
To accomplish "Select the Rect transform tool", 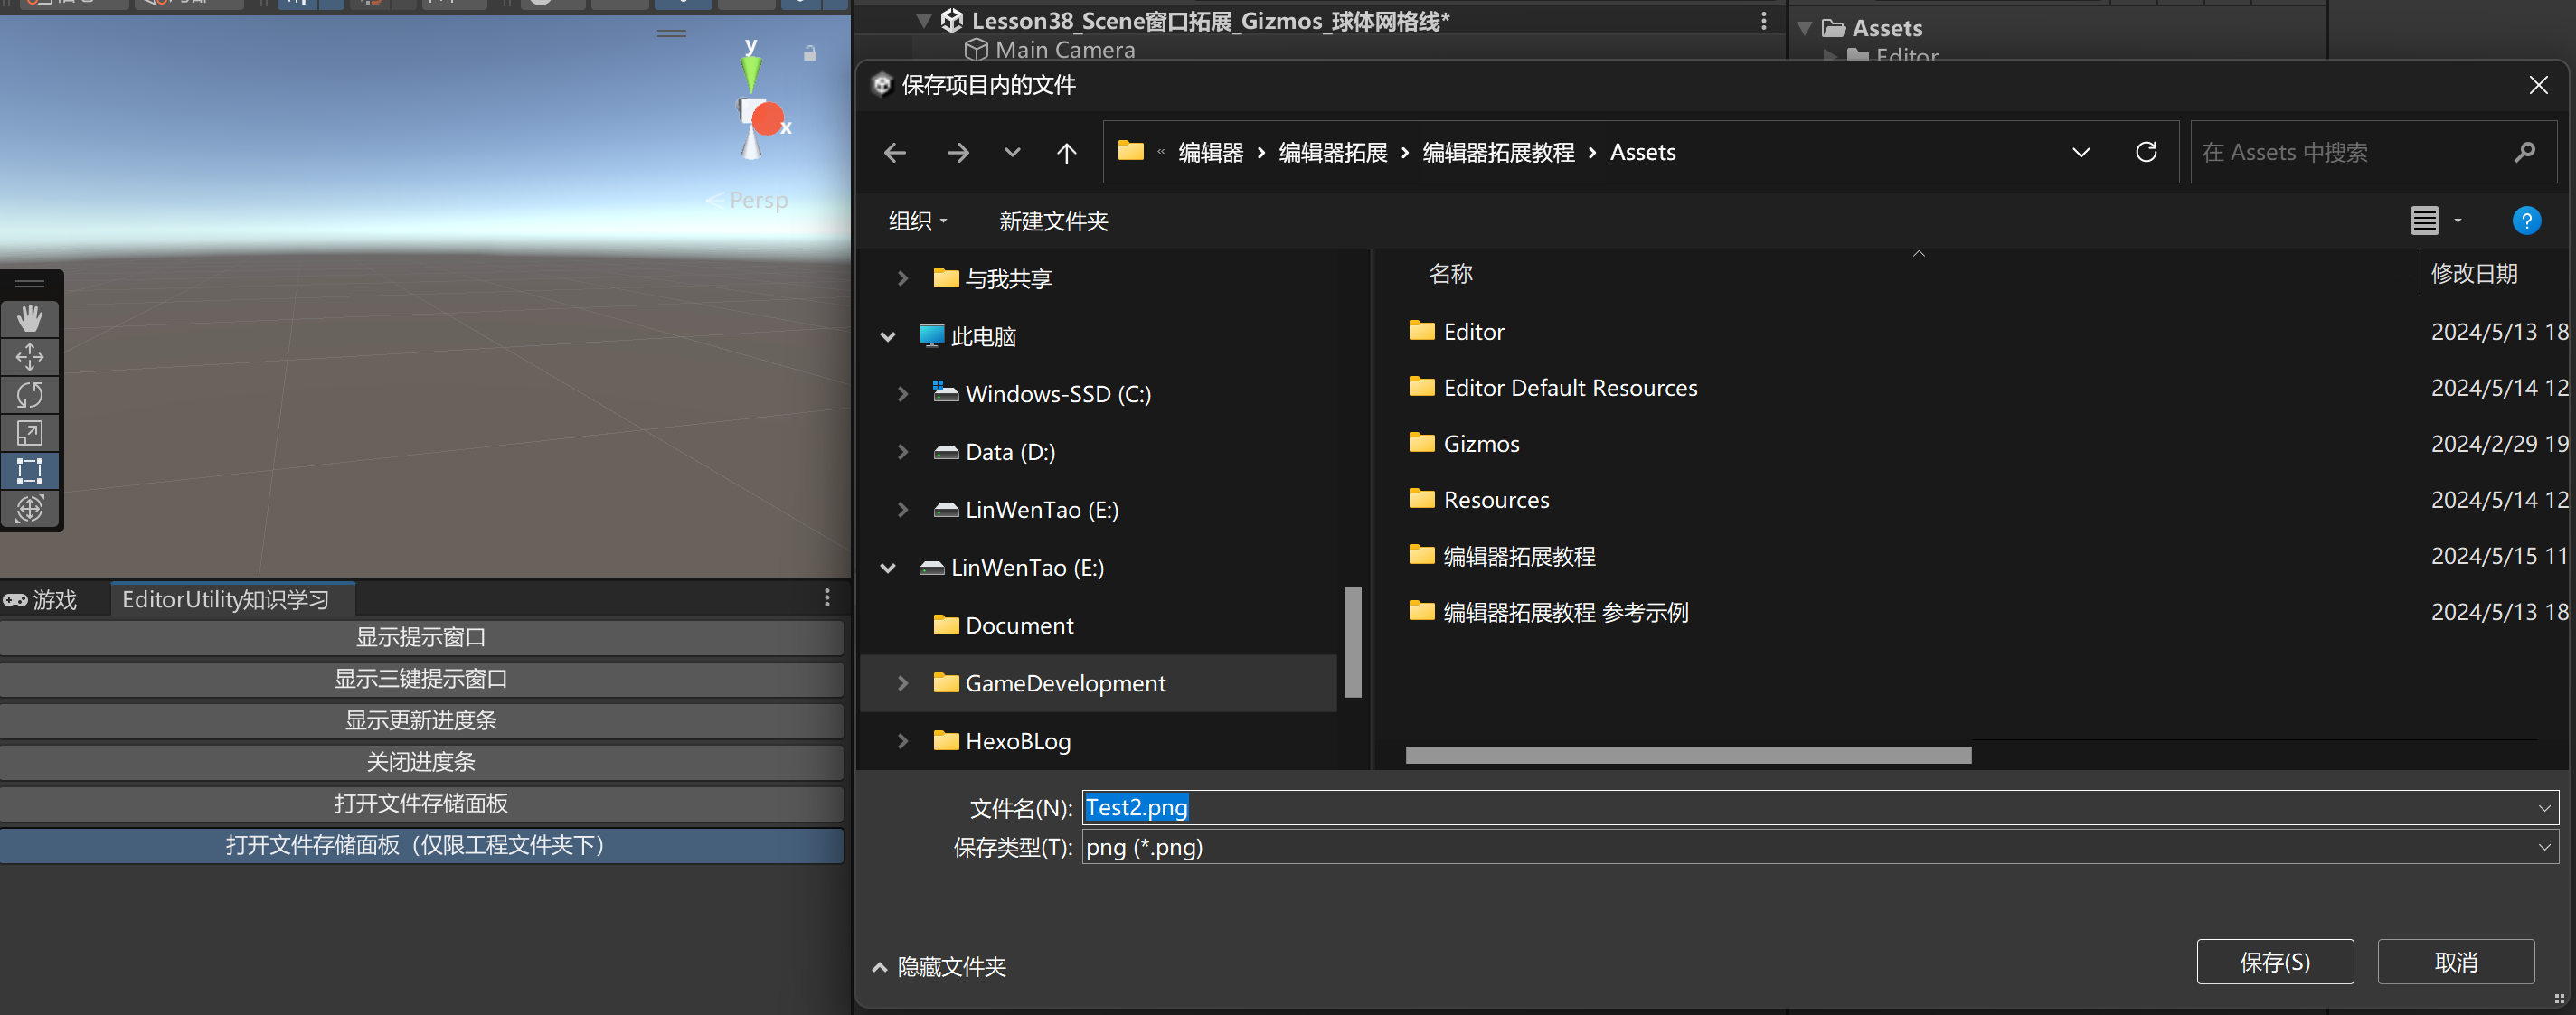I will point(30,471).
